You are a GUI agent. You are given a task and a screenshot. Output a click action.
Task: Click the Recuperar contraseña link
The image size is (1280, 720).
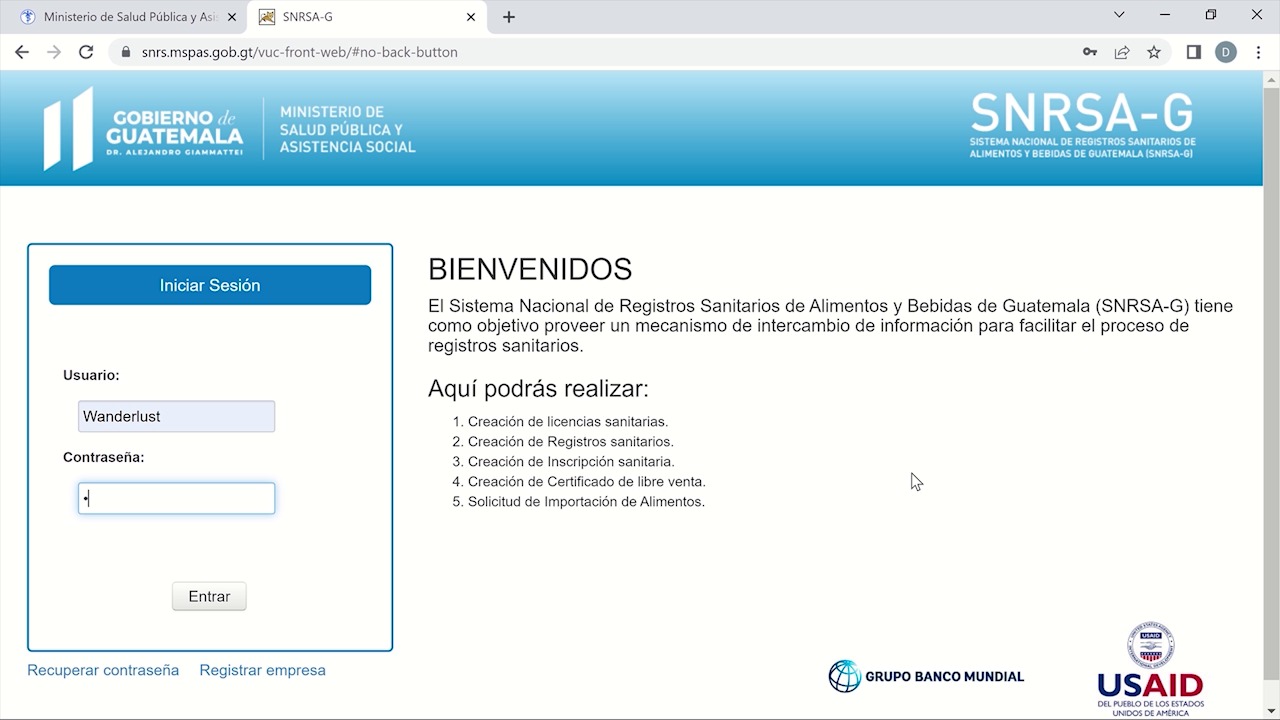(x=103, y=670)
